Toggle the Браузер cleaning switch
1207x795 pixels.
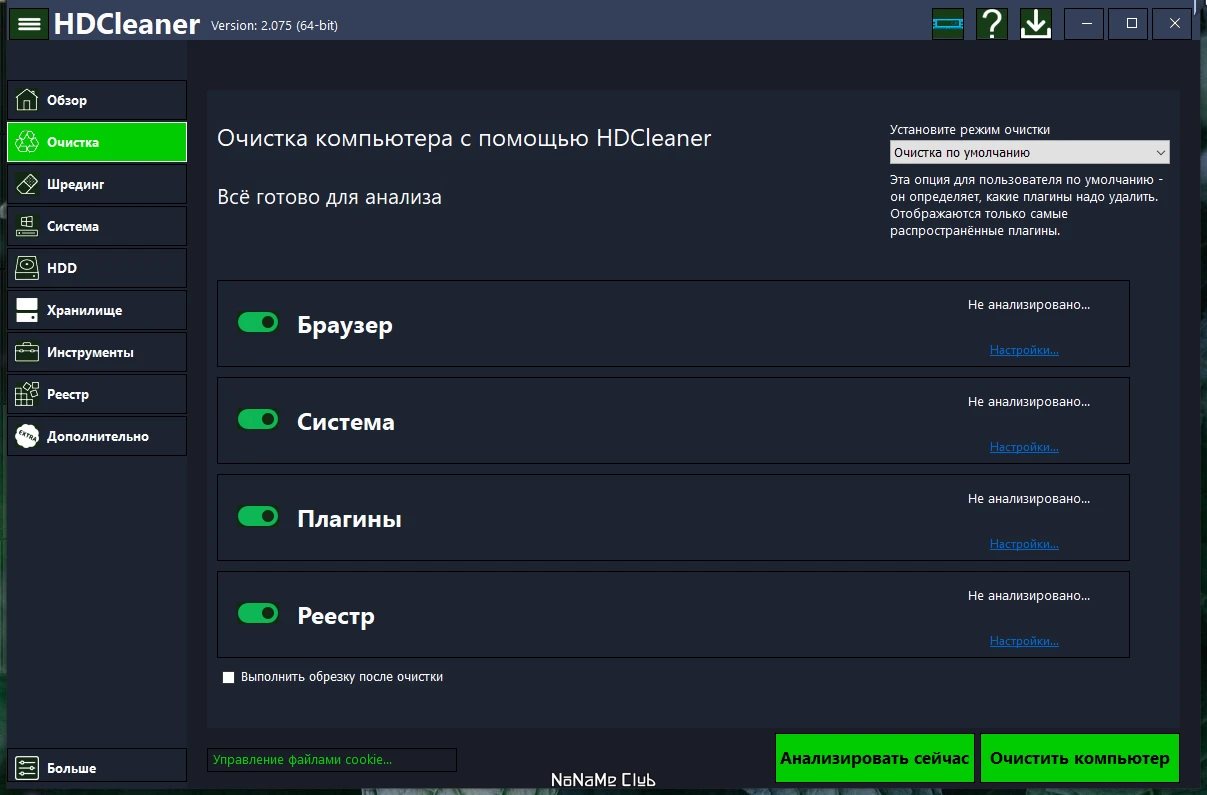coord(258,322)
